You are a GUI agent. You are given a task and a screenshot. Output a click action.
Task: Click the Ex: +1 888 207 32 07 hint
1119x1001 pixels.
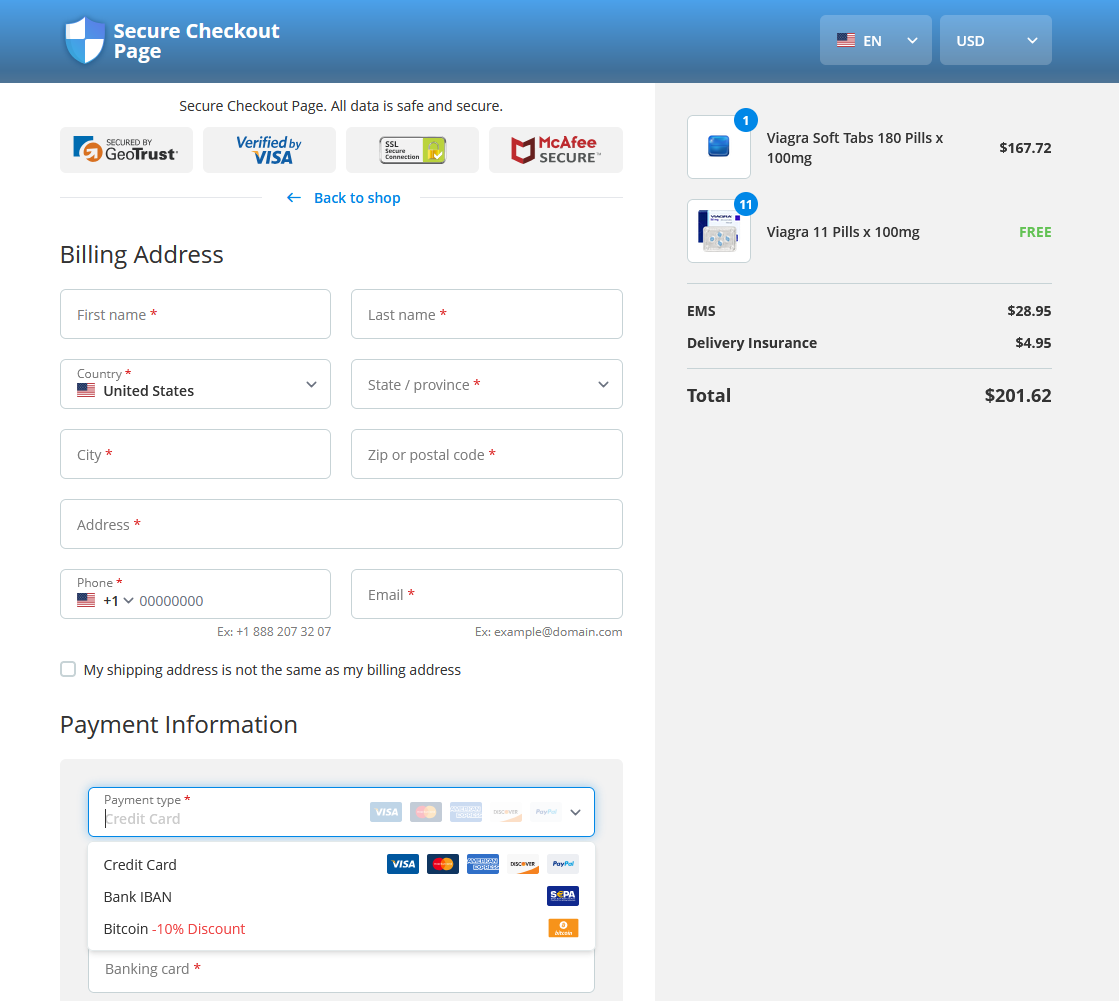pyautogui.click(x=274, y=631)
